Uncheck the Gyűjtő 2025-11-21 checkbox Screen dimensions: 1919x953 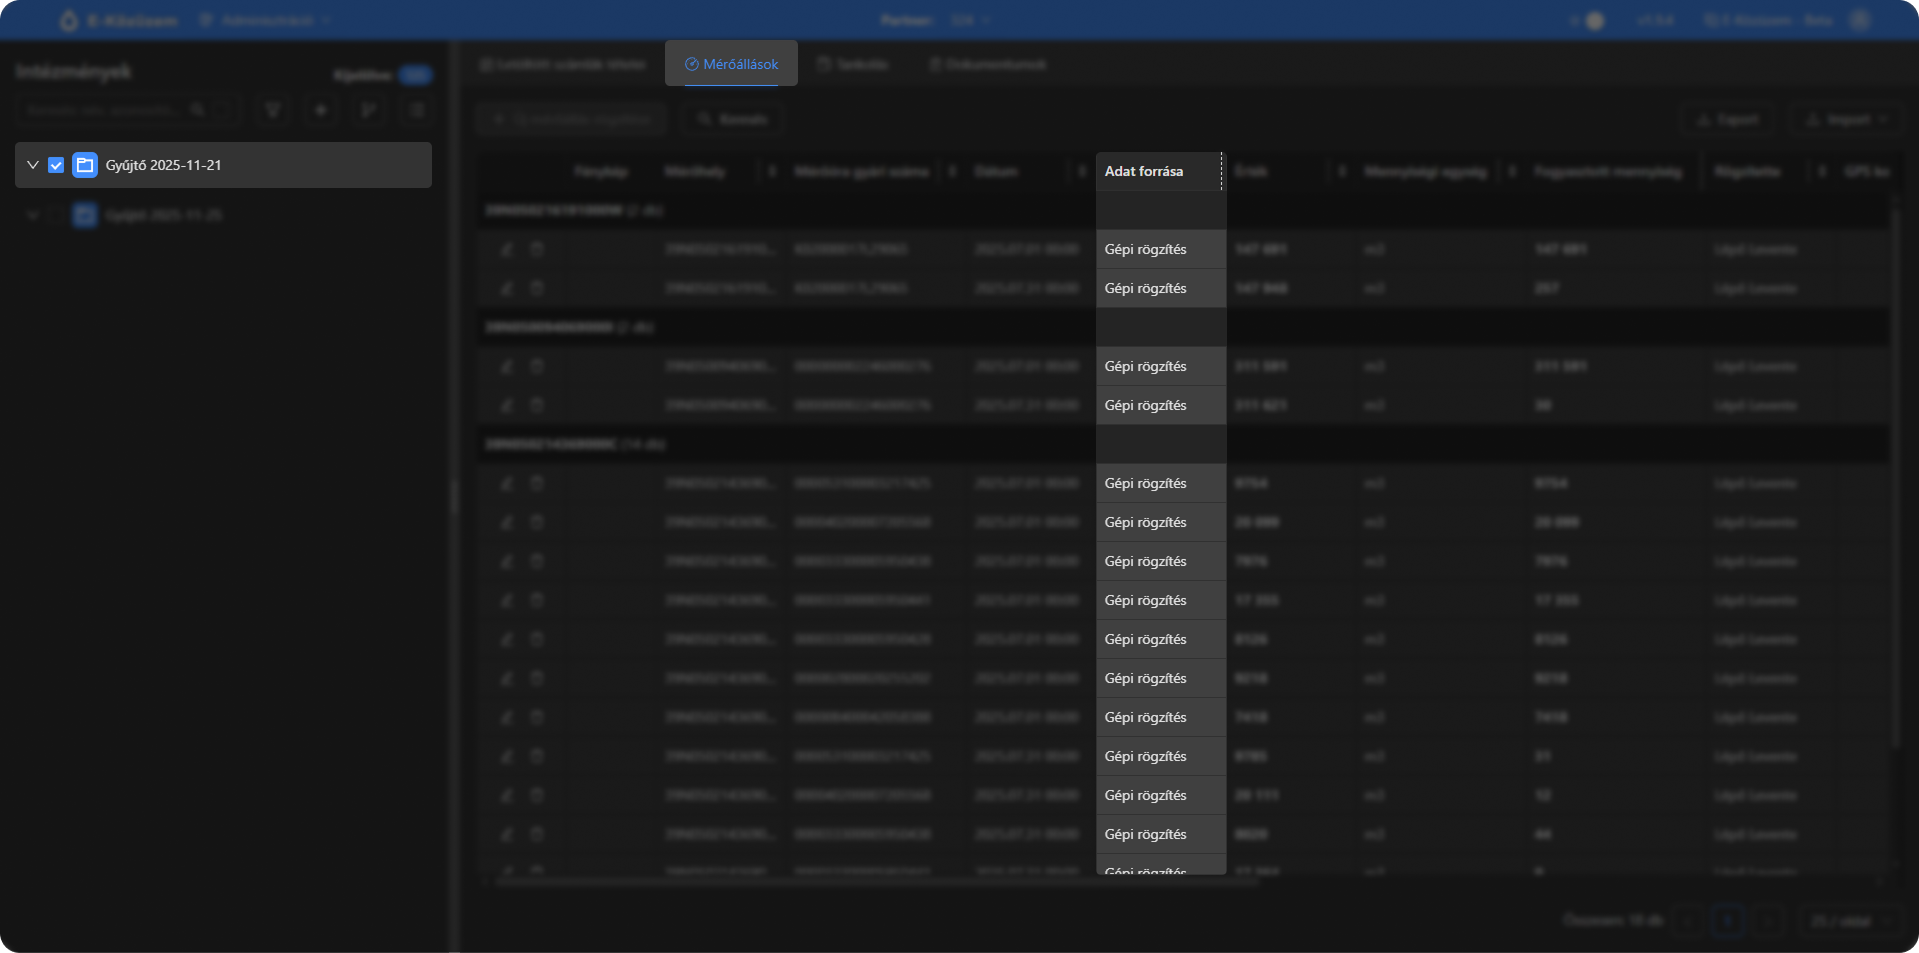(x=56, y=165)
